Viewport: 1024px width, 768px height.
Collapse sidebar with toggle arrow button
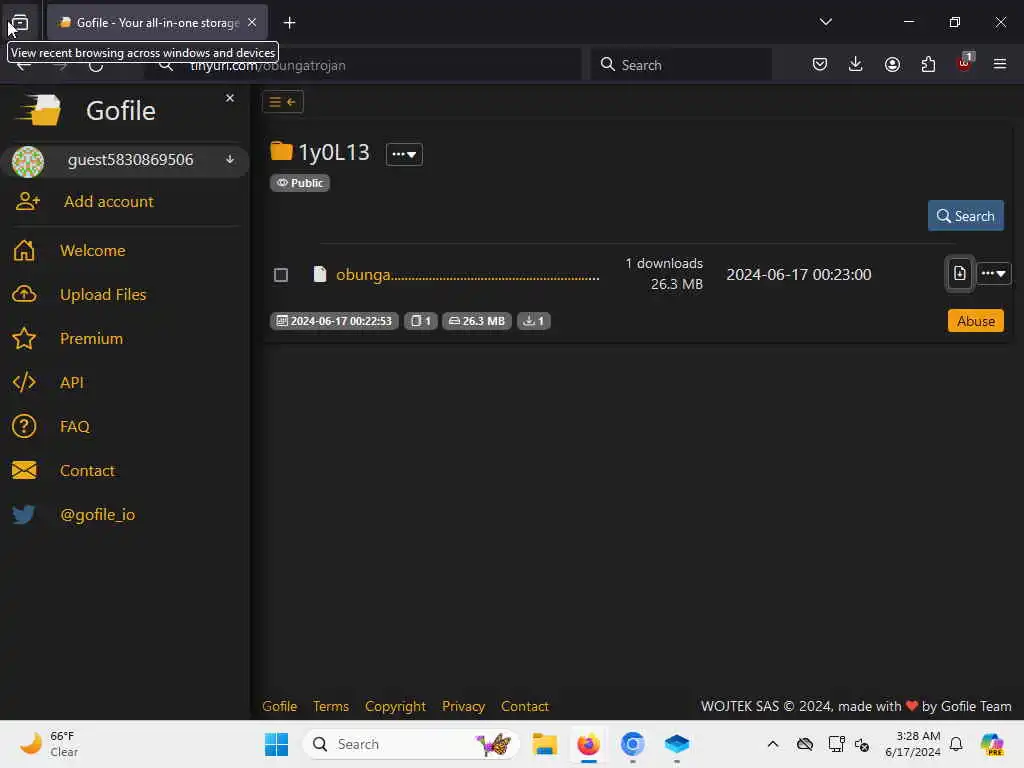click(283, 102)
